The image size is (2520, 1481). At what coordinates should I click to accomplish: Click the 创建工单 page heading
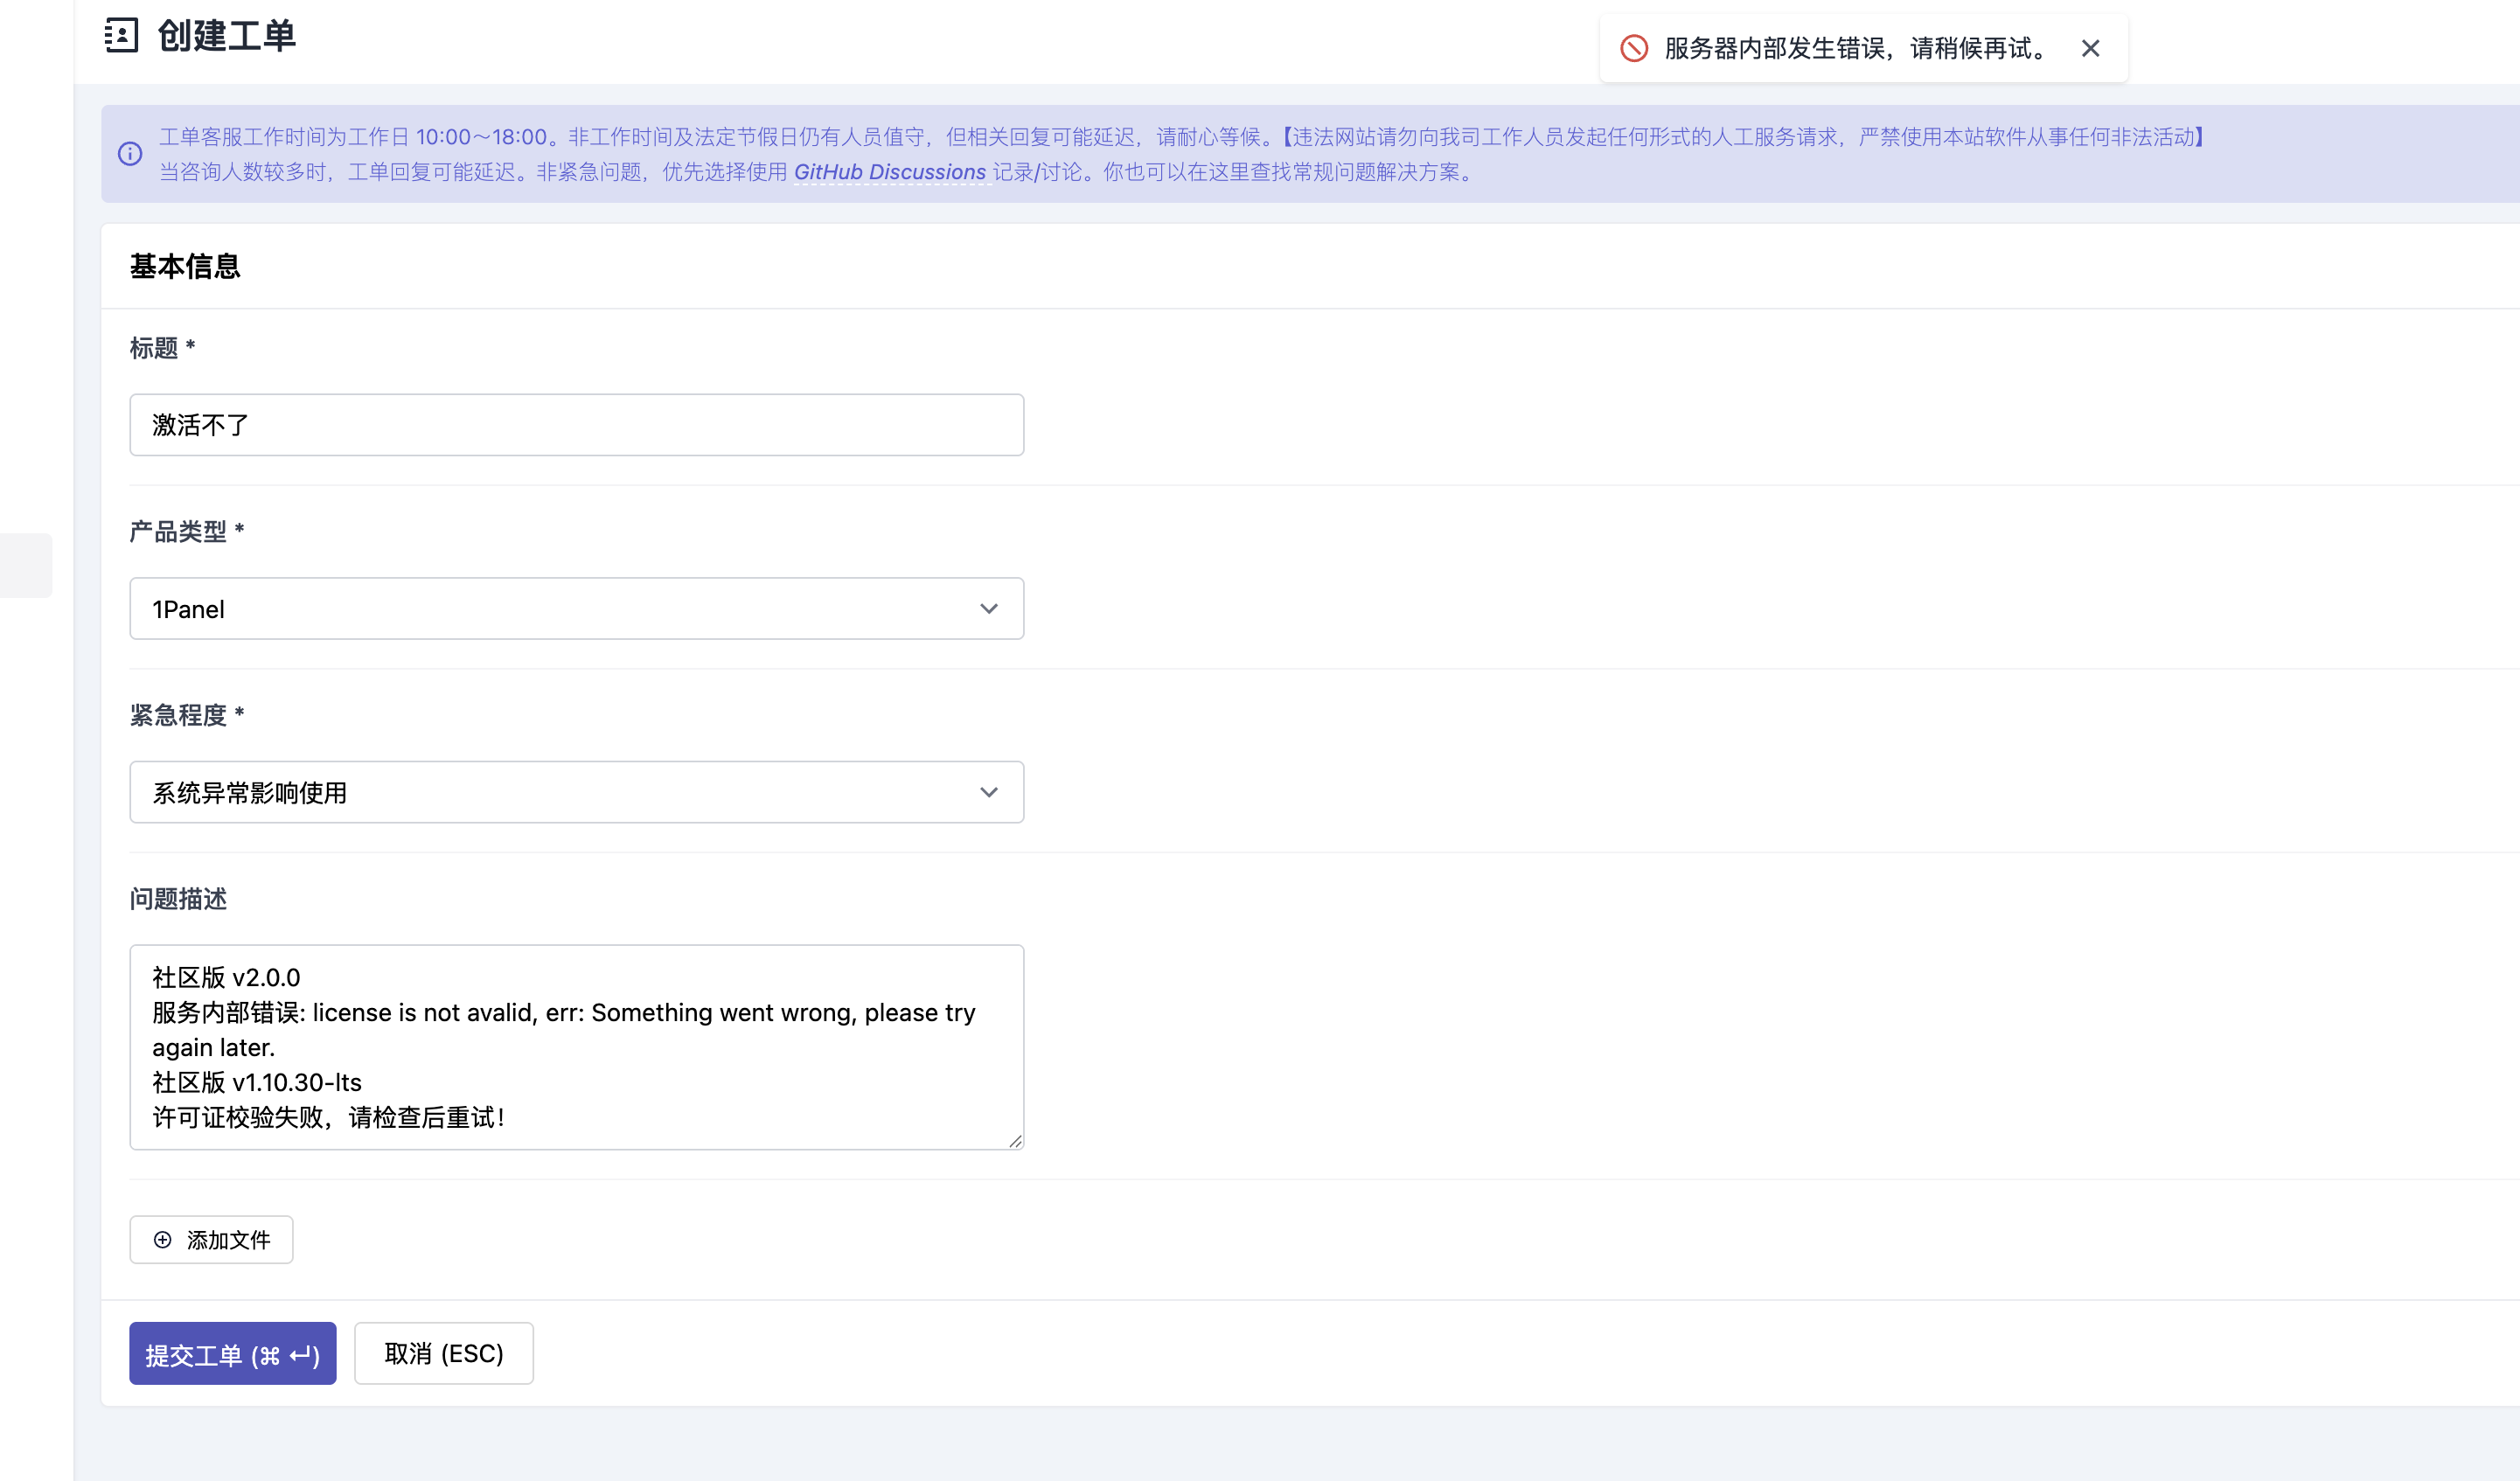[x=226, y=36]
